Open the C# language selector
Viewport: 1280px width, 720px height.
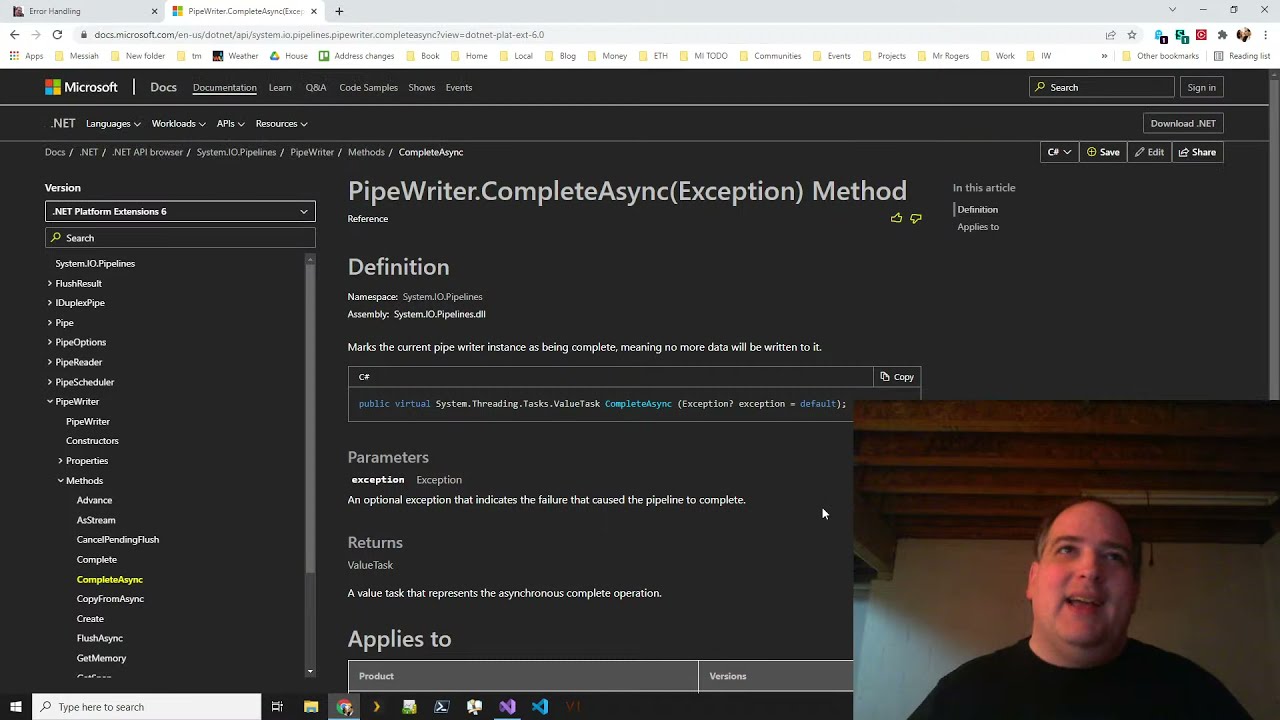point(1059,152)
